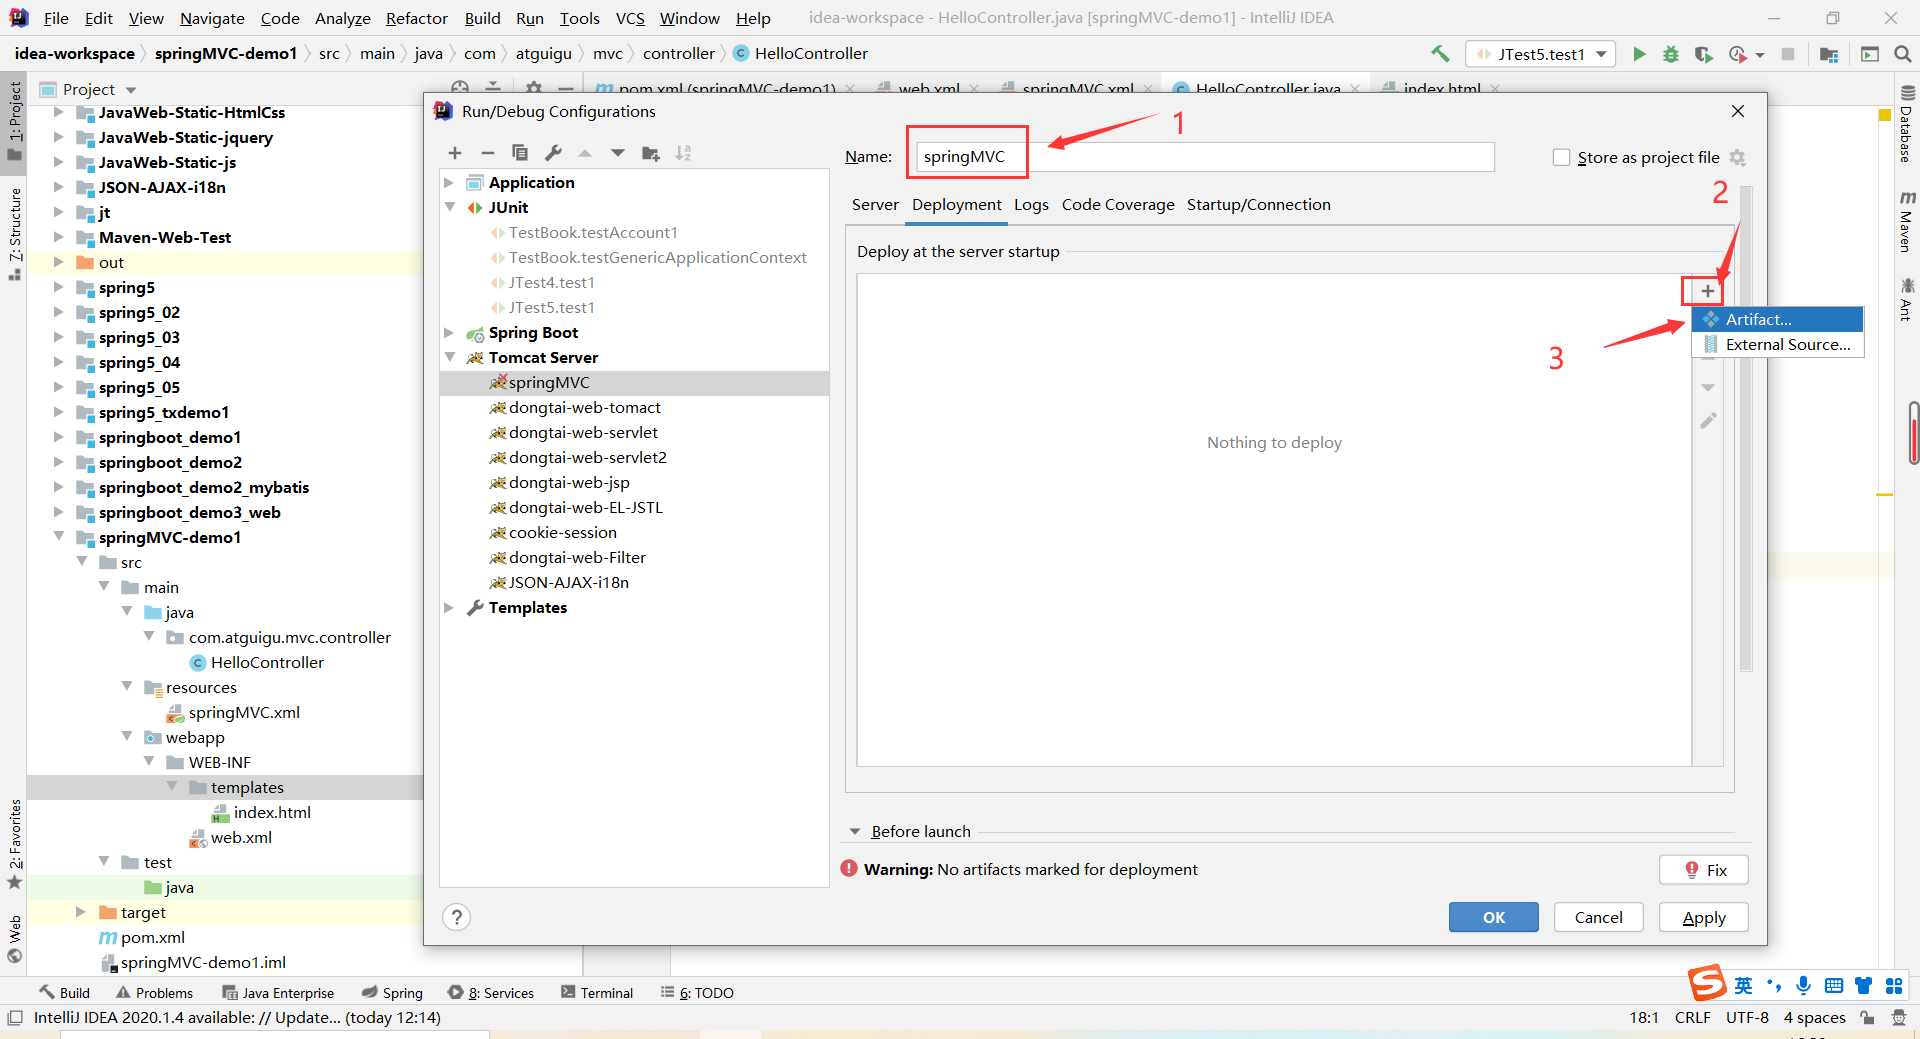
Task: Open the Project view dropdown arrow
Action: (131, 90)
